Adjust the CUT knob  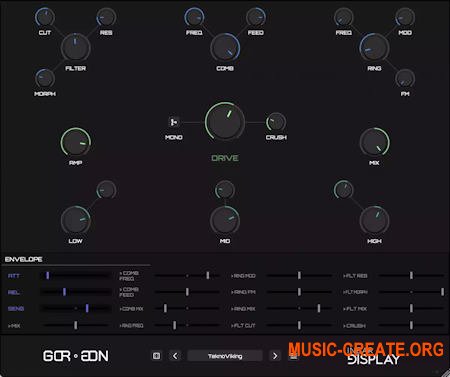(45, 17)
